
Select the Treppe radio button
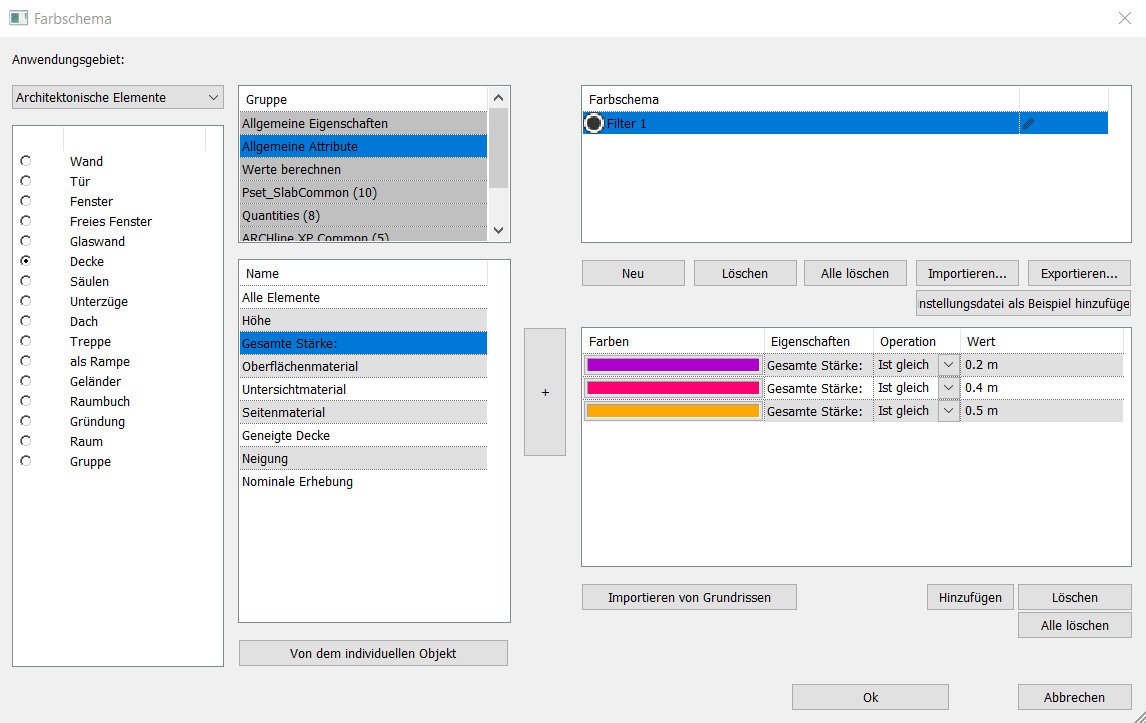click(26, 341)
